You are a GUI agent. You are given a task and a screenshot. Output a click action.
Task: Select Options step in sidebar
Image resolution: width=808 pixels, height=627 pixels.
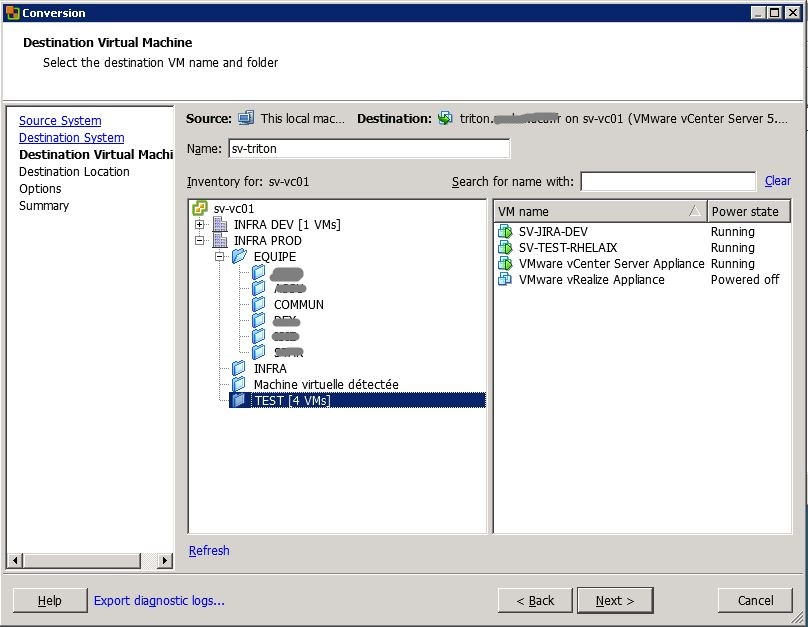40,189
